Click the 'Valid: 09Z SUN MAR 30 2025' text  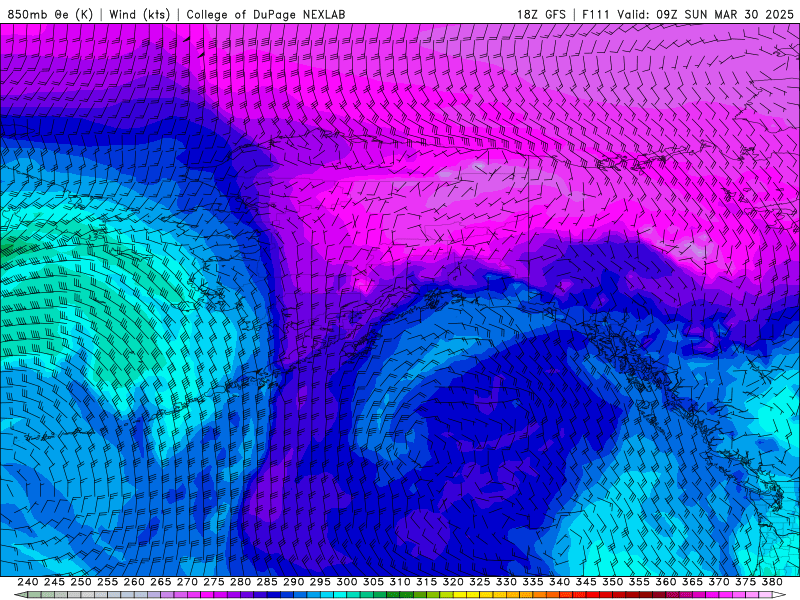[x=705, y=14]
